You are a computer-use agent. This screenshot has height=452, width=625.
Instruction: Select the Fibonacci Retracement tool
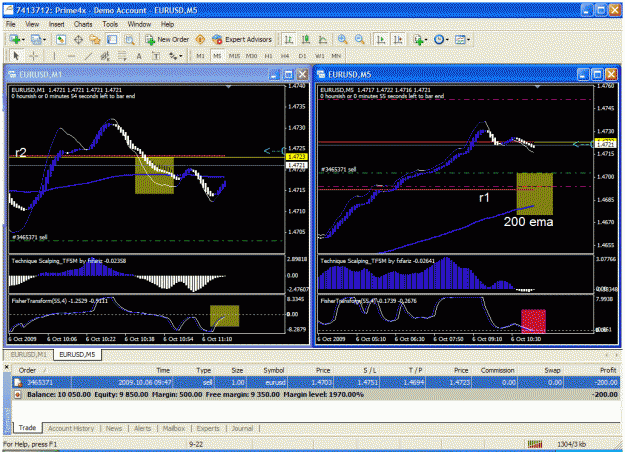click(122, 56)
